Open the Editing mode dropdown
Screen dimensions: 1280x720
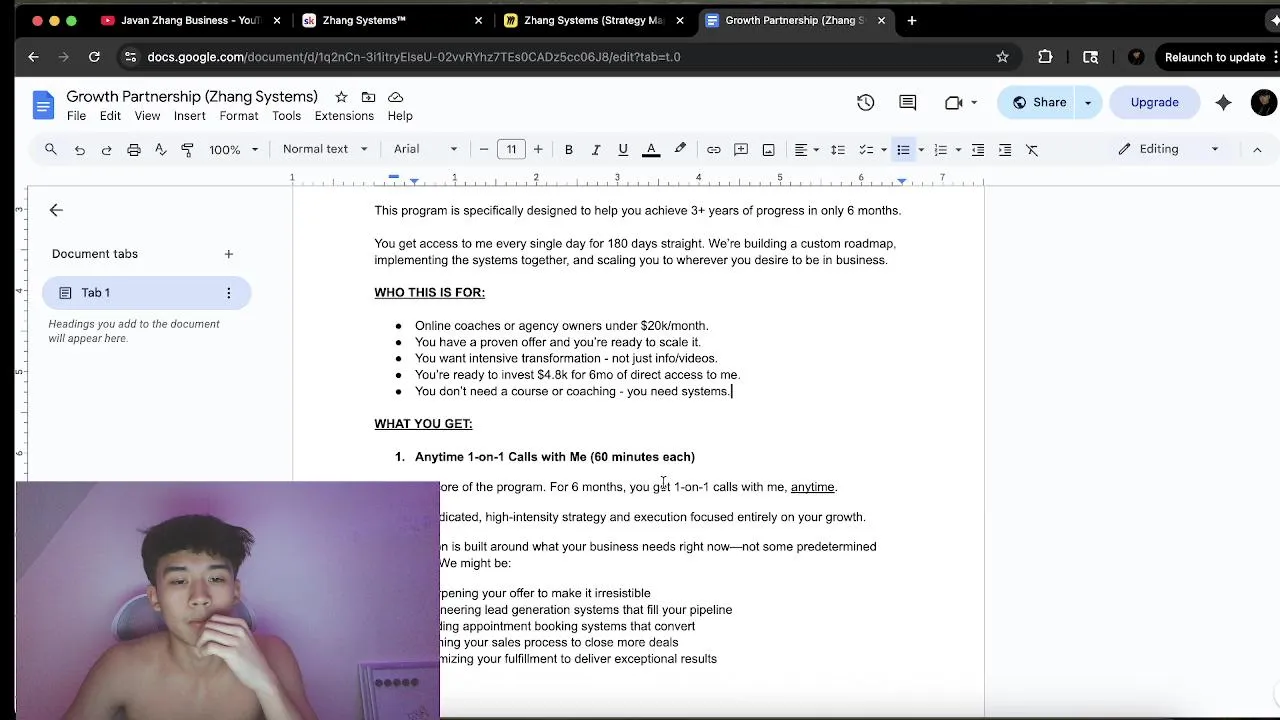coord(1168,149)
